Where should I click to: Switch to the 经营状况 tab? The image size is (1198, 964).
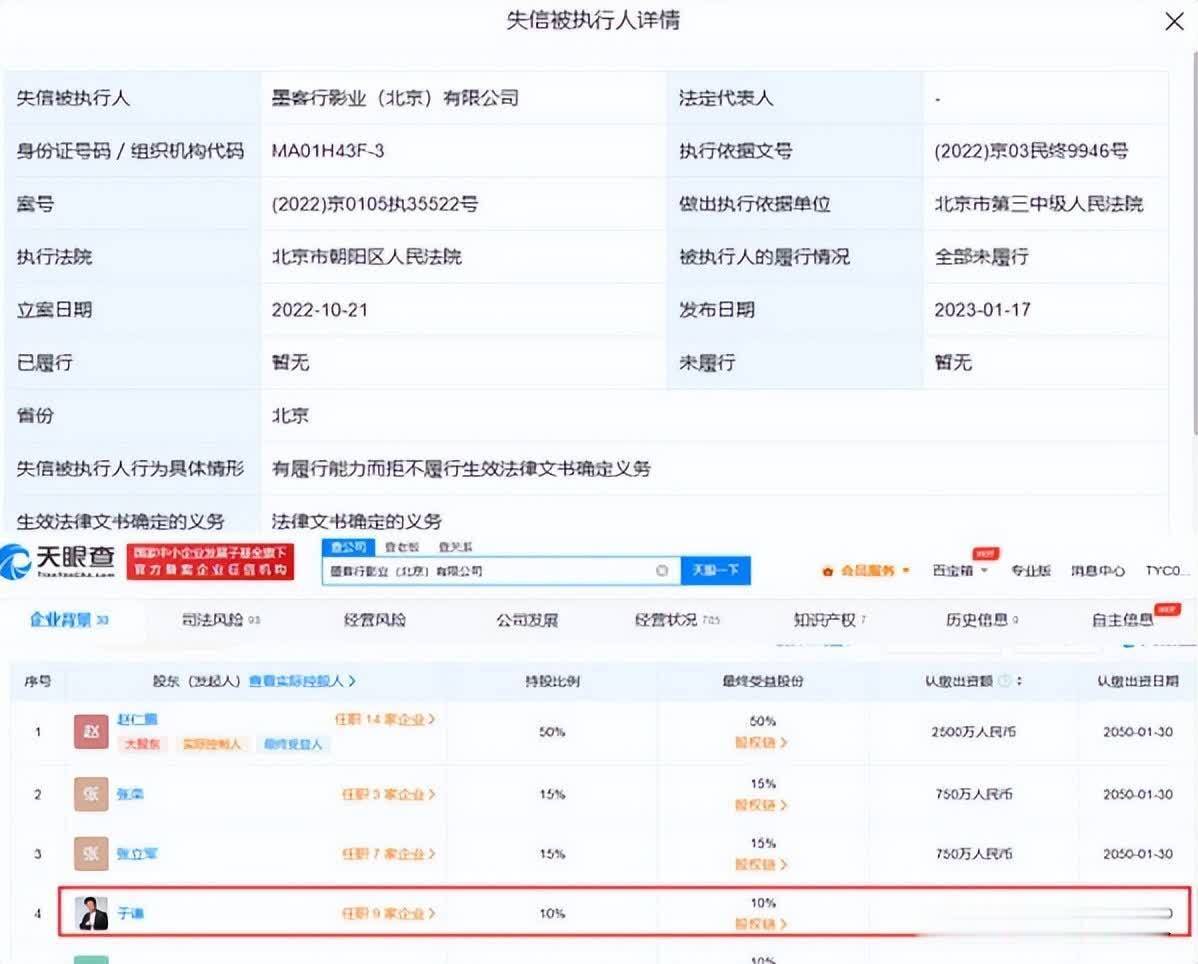click(x=677, y=619)
